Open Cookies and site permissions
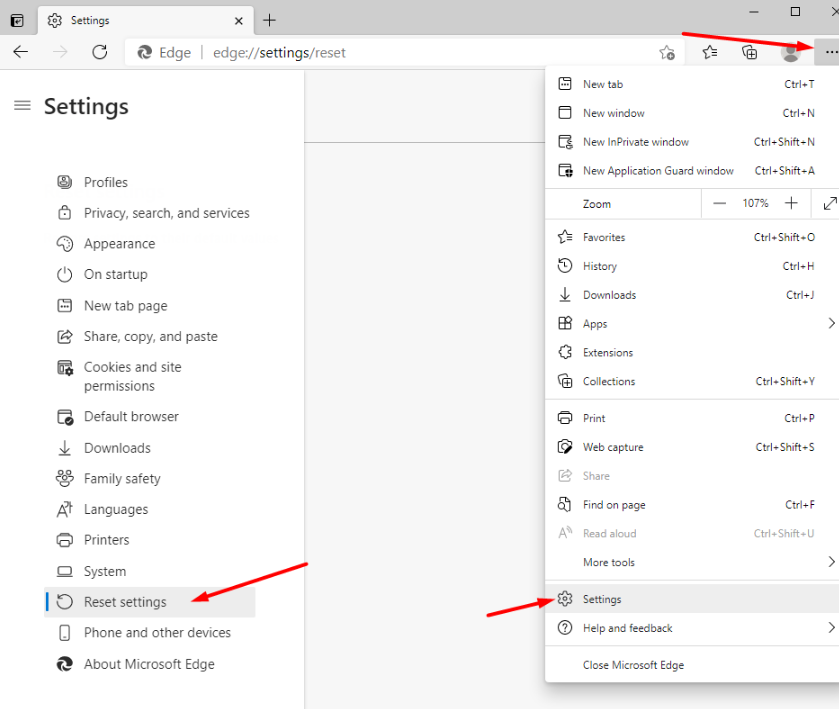The height and width of the screenshot is (709, 839). (x=150, y=376)
